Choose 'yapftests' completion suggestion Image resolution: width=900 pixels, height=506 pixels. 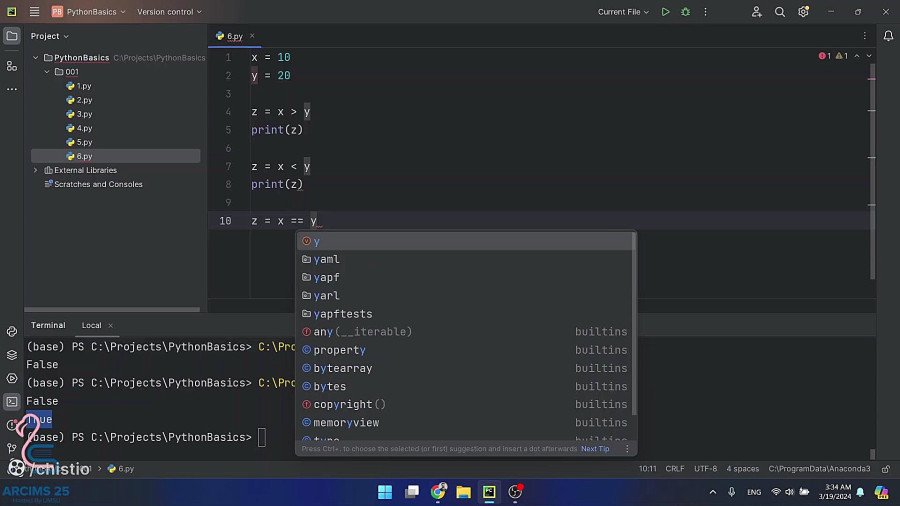pos(465,314)
